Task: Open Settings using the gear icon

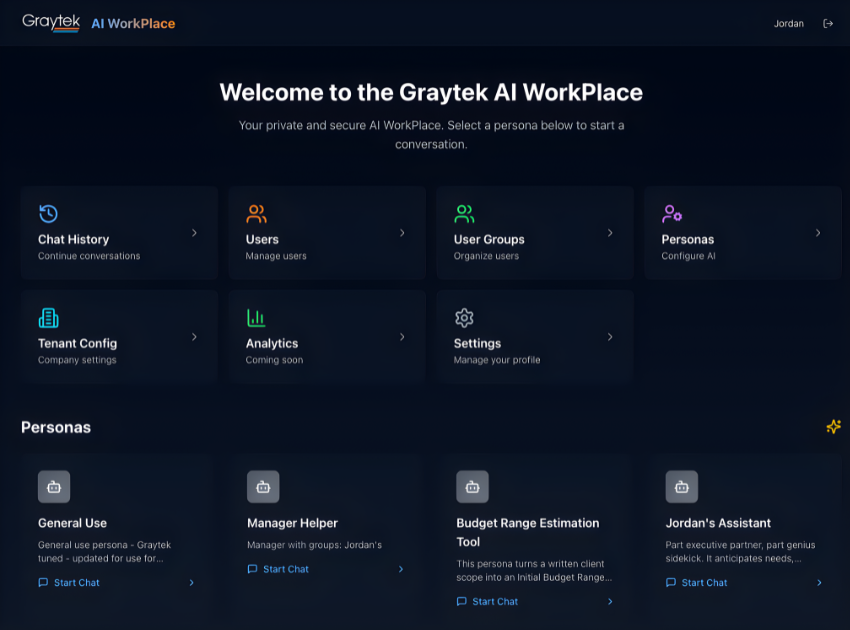Action: click(x=464, y=317)
